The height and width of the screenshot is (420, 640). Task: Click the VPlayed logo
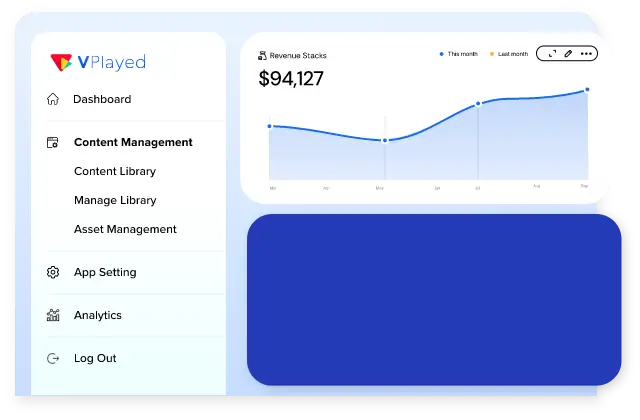(98, 62)
